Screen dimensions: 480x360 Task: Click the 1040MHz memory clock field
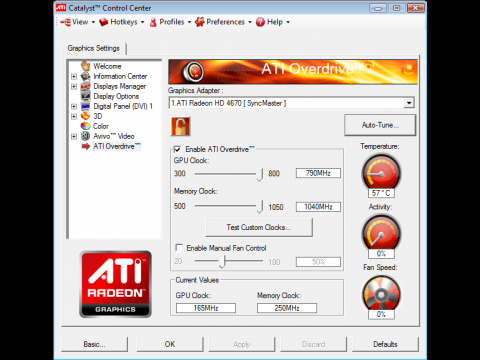coord(318,207)
